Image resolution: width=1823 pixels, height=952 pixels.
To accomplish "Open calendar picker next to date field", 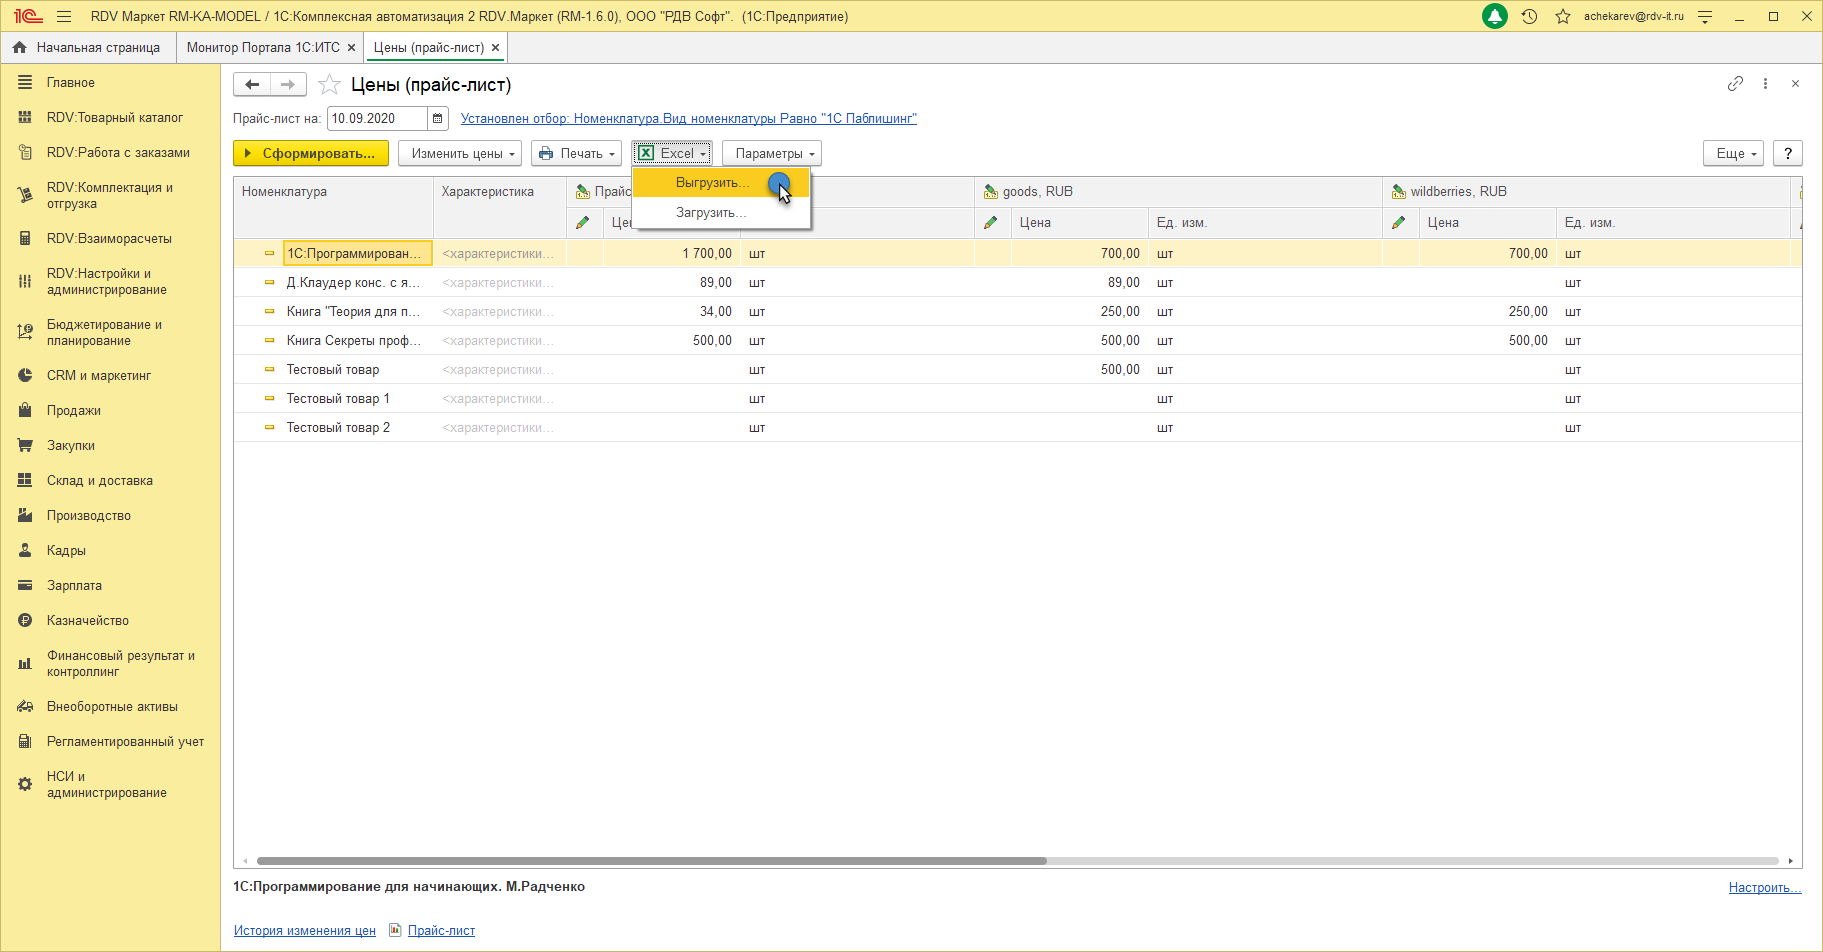I will pos(437,119).
